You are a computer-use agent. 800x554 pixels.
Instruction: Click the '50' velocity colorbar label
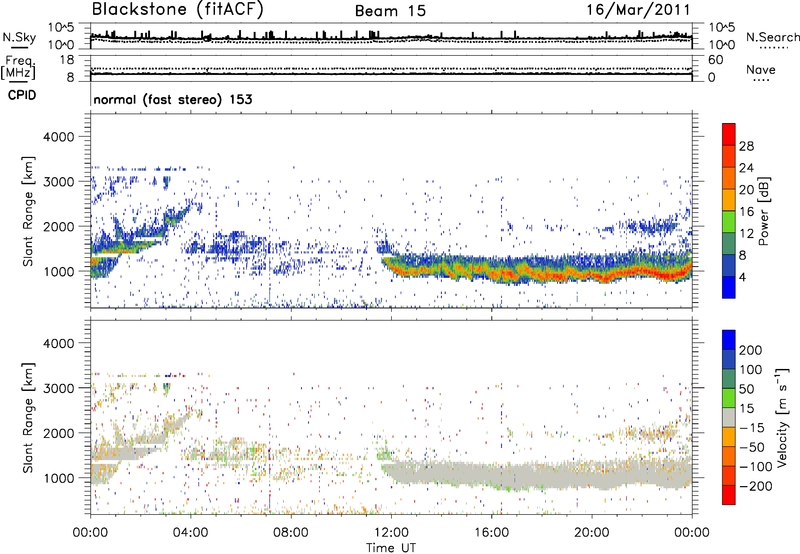[x=747, y=389]
